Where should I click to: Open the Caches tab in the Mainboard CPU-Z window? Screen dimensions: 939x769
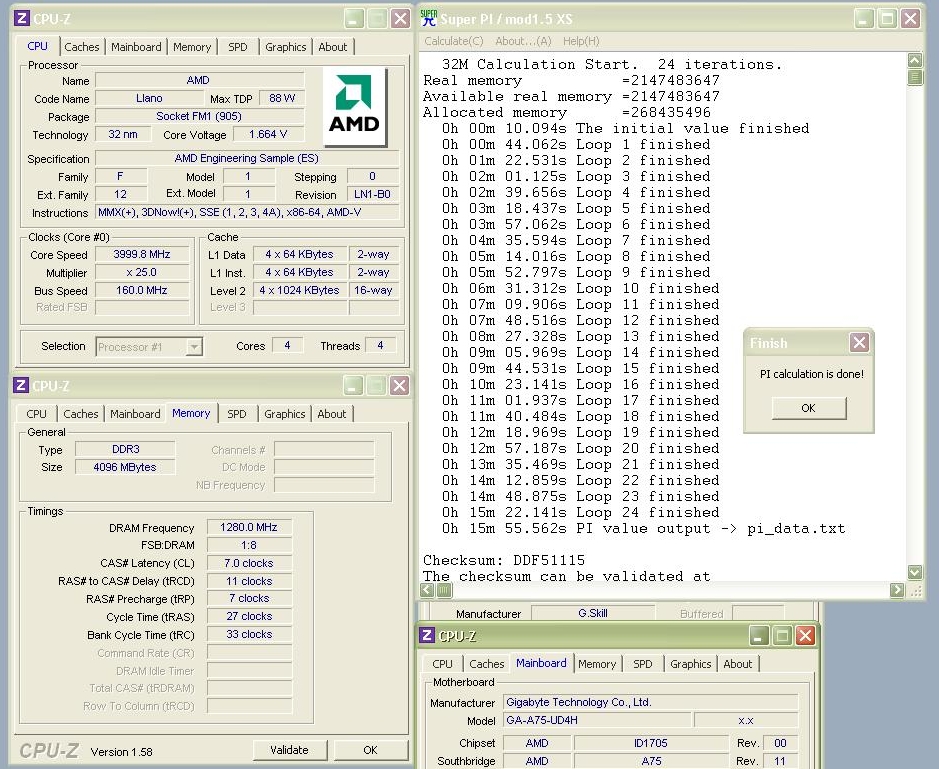click(x=487, y=664)
